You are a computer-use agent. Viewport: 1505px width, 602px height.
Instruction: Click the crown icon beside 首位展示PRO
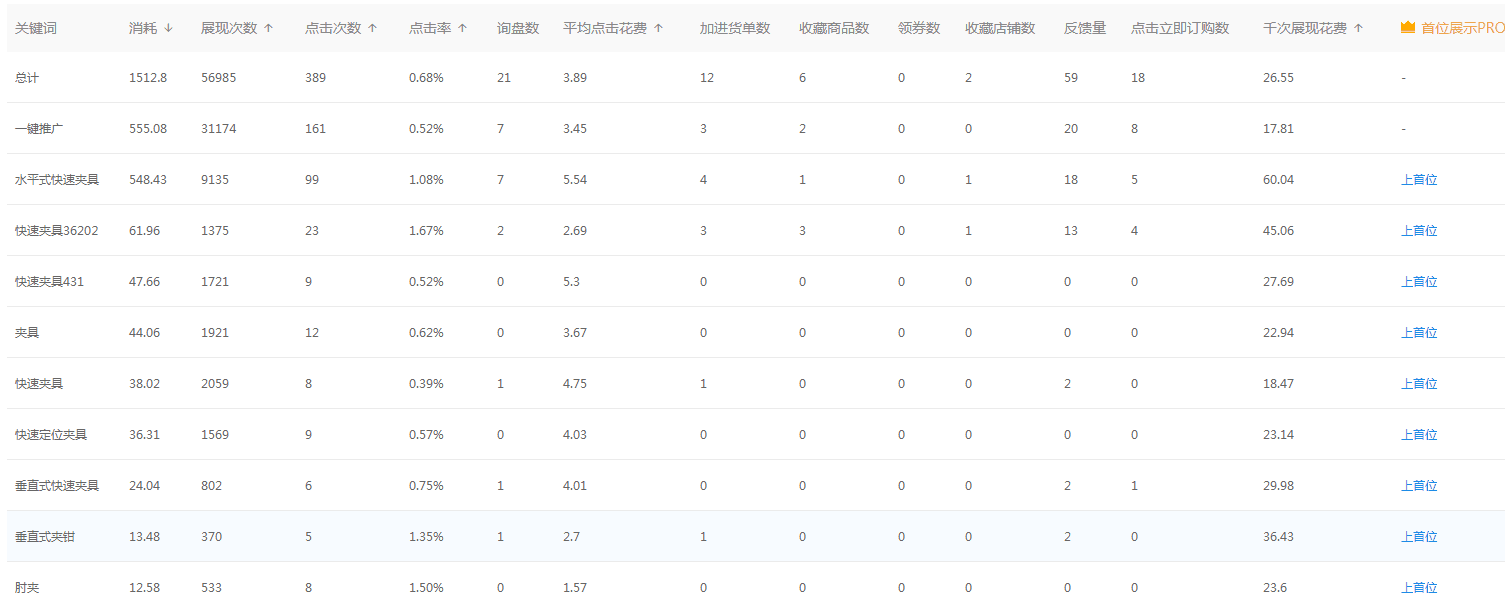pyautogui.click(x=1408, y=28)
